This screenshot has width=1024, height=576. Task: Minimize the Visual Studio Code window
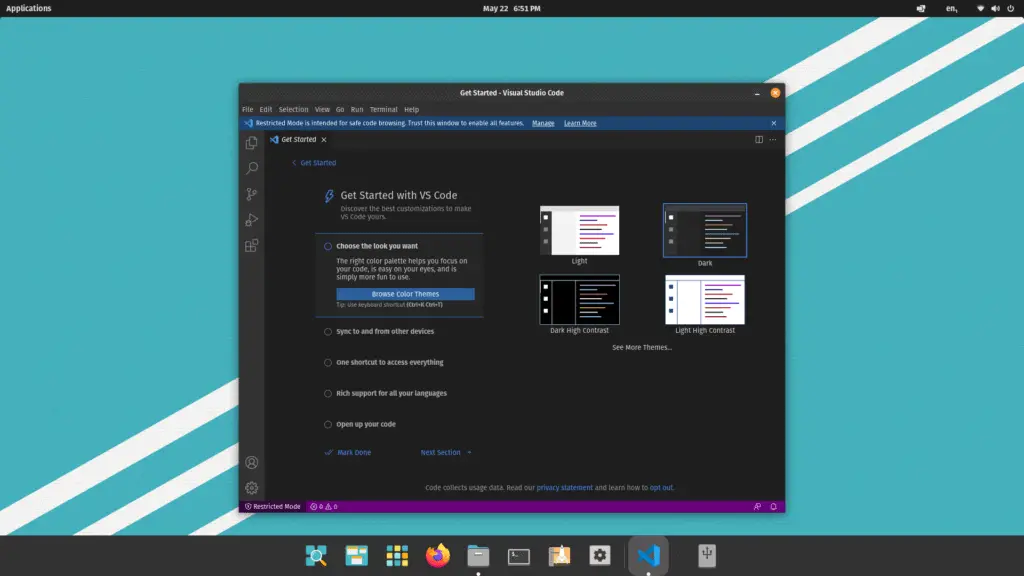point(757,93)
